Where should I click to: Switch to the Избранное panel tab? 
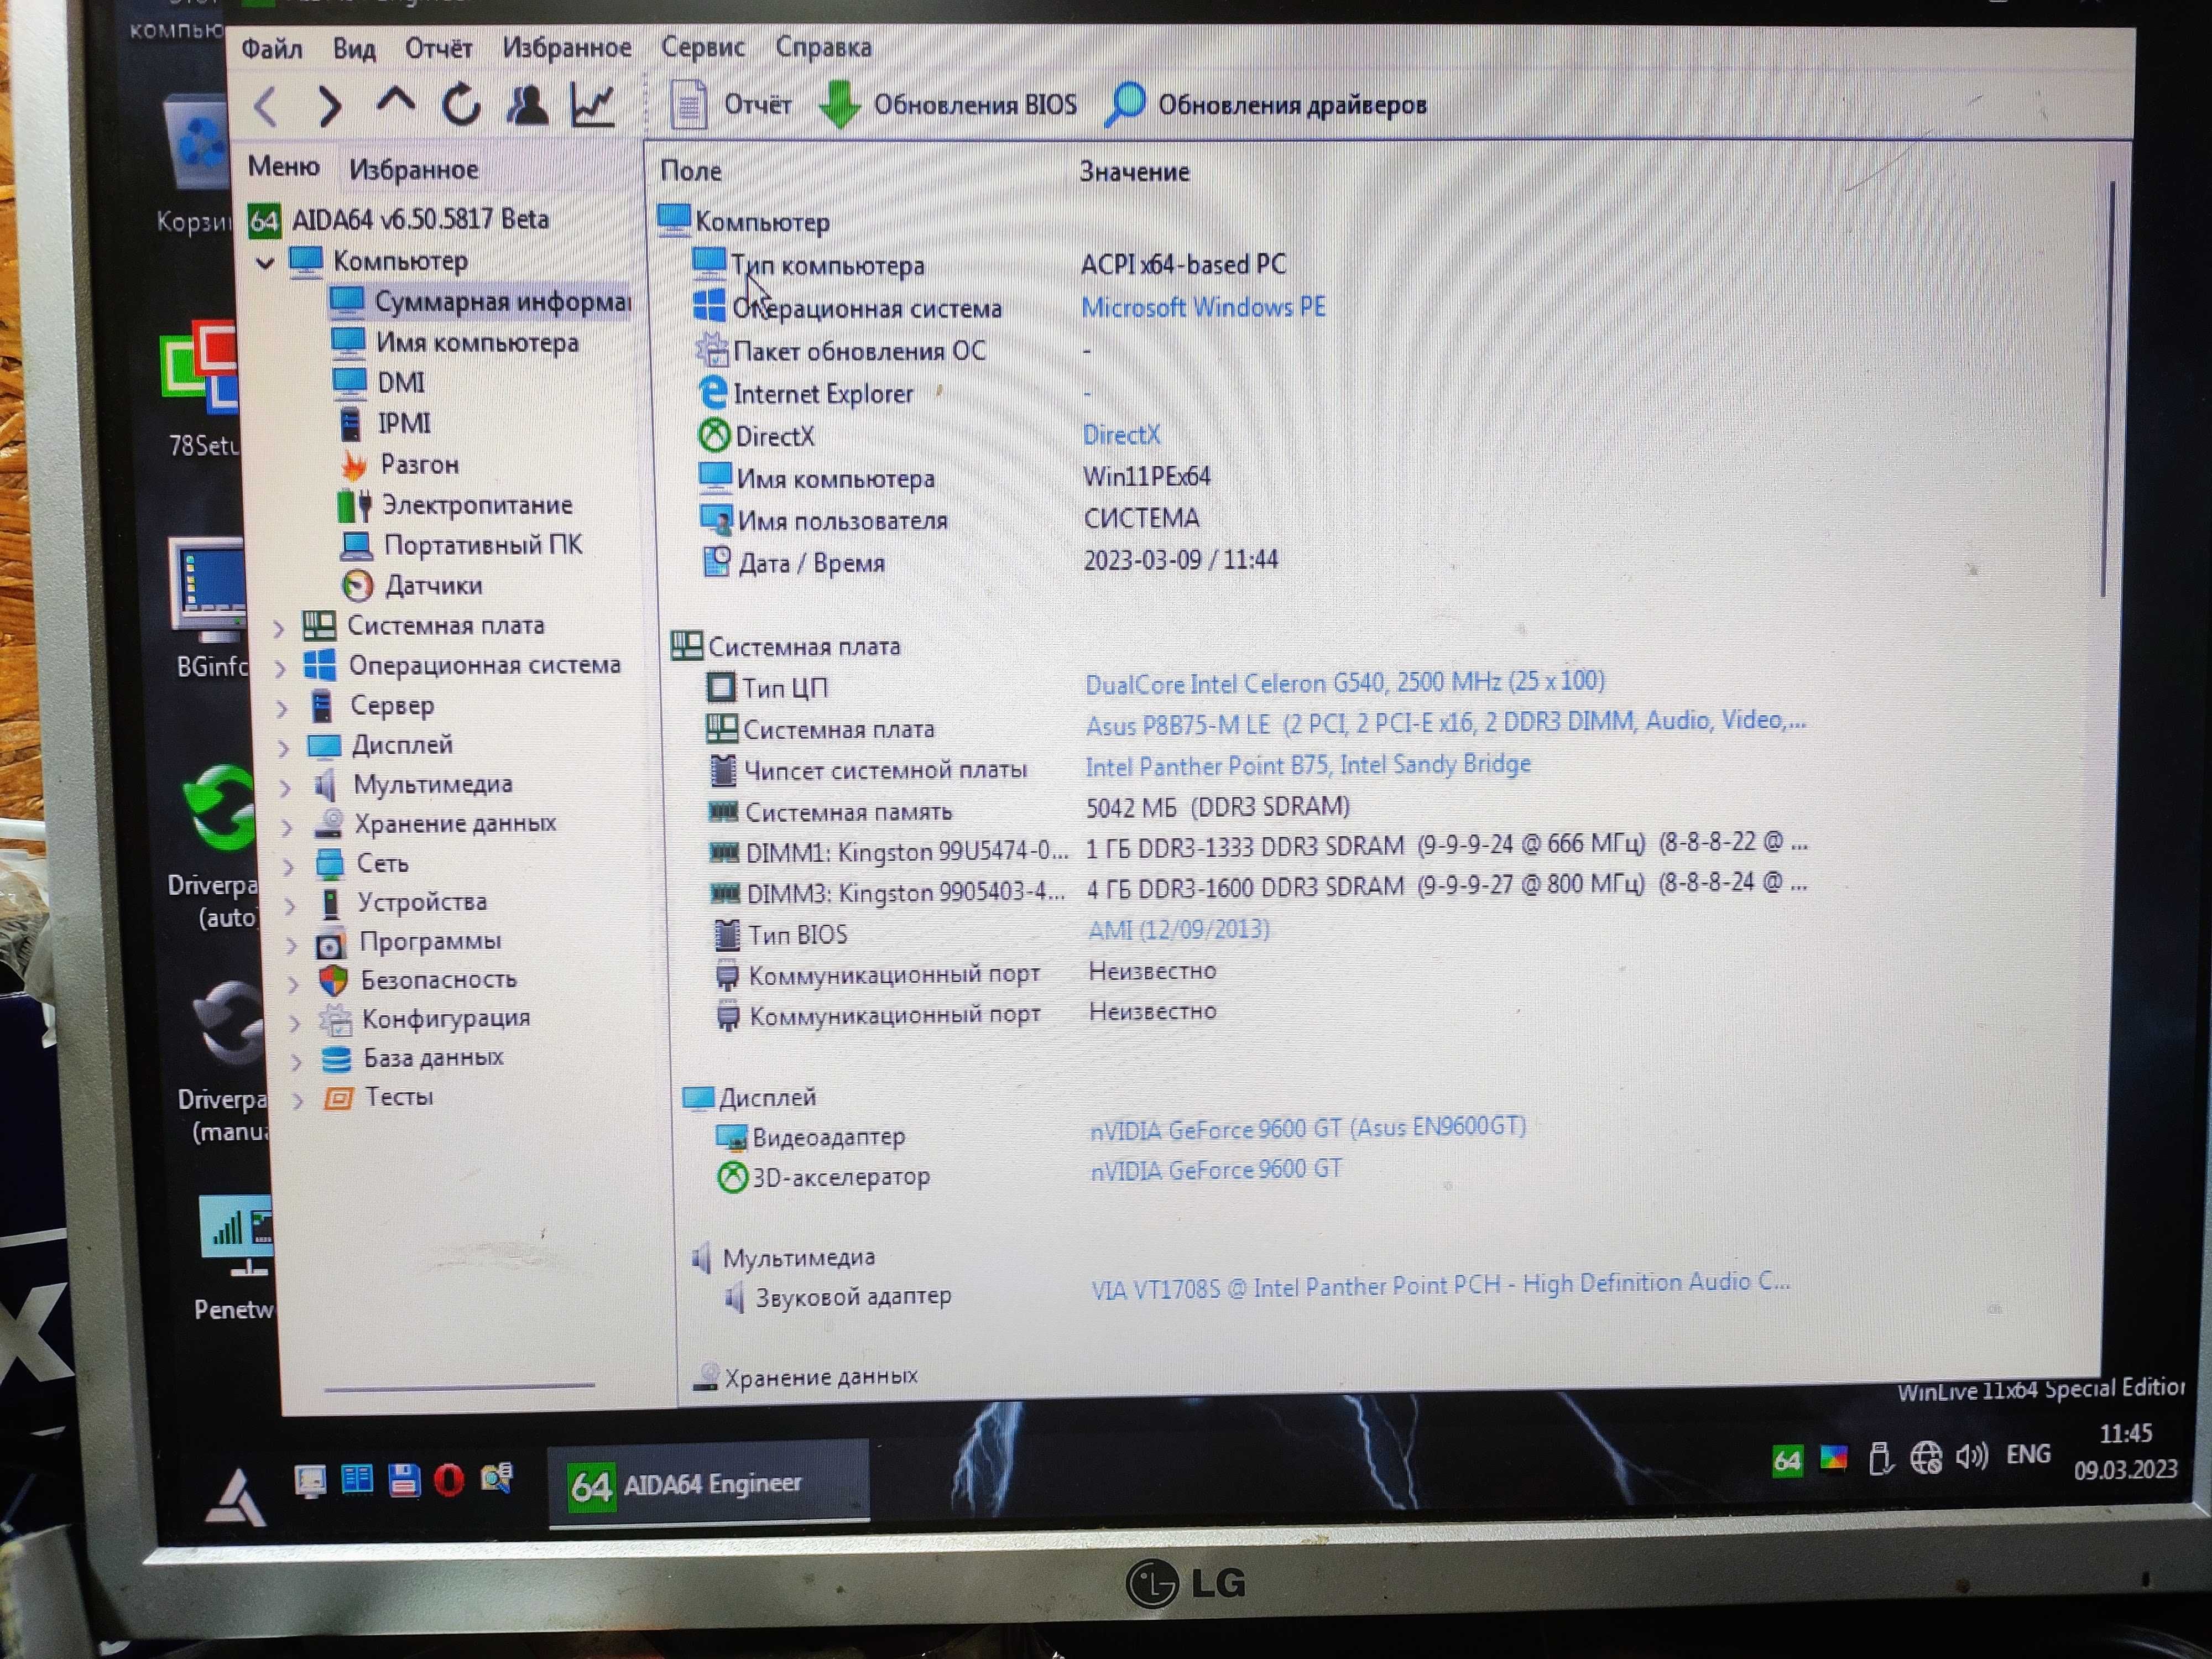[414, 169]
